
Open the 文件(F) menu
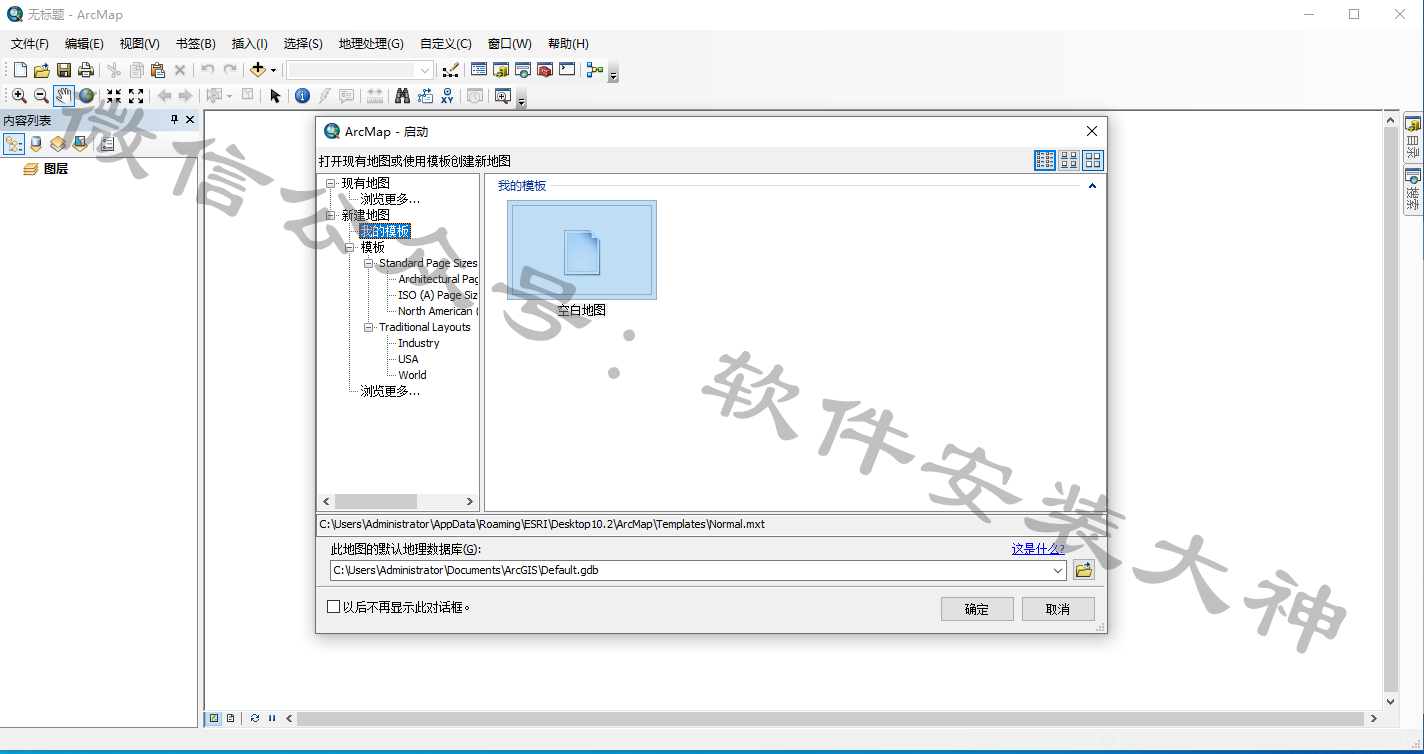coord(30,44)
